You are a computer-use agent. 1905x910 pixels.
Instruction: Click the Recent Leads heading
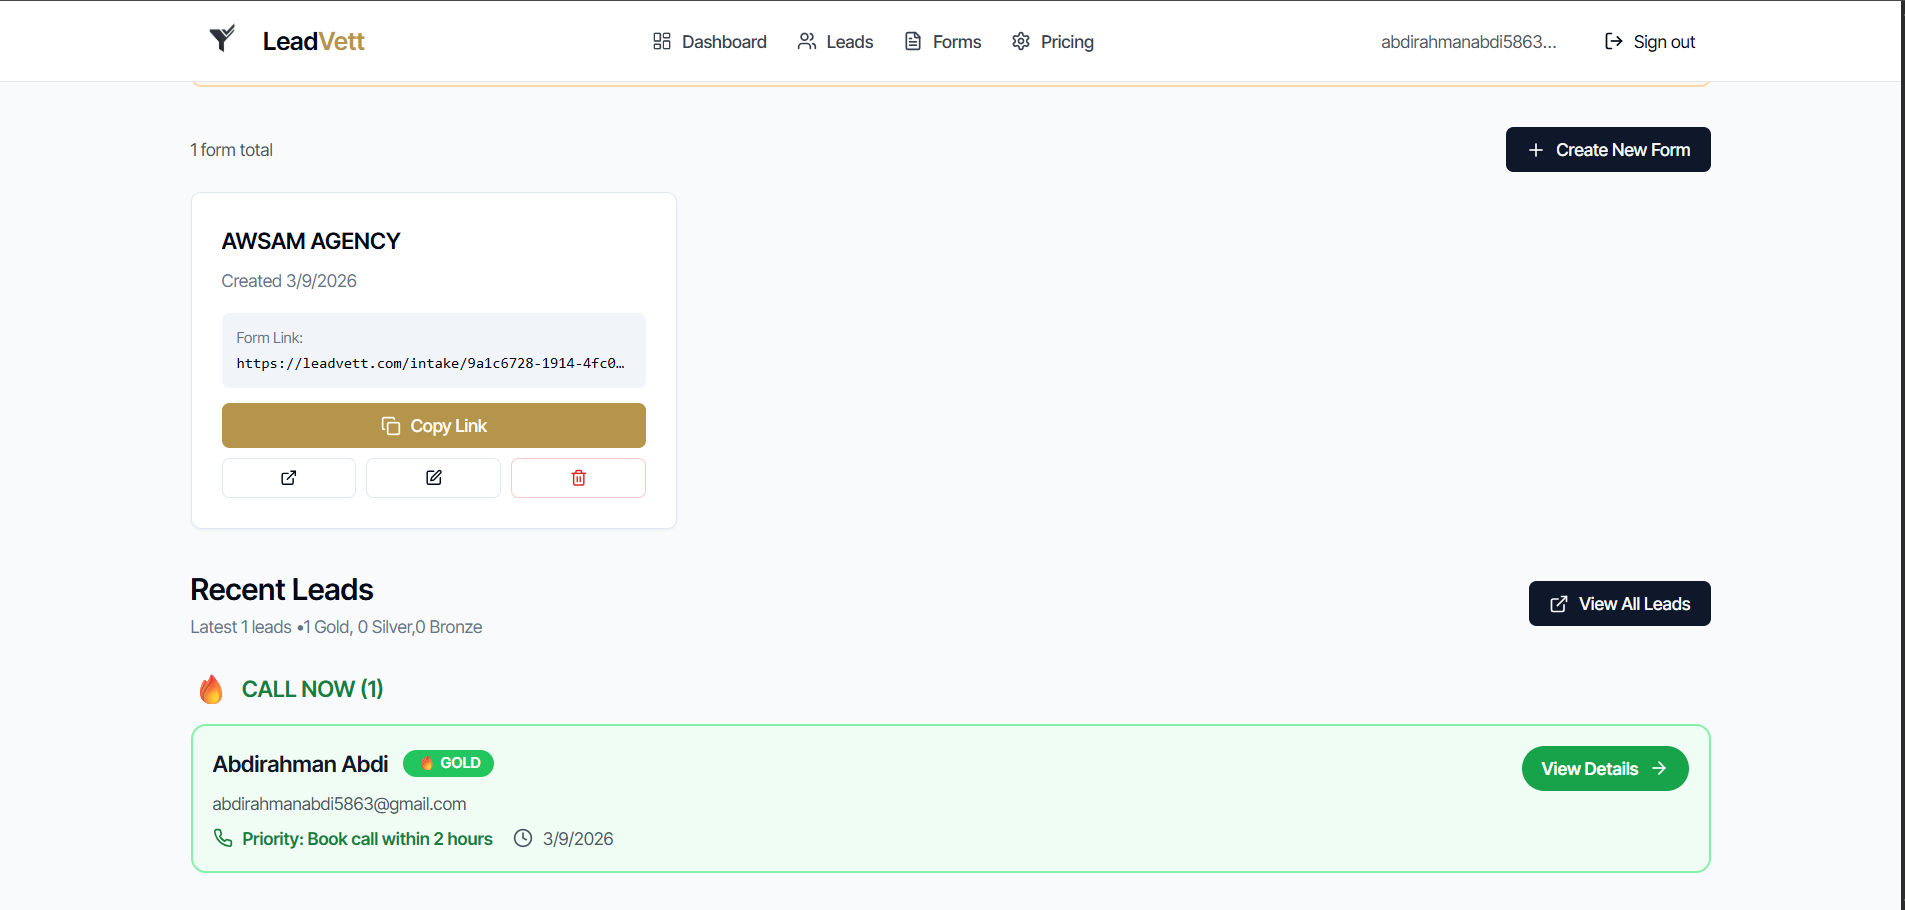282,590
